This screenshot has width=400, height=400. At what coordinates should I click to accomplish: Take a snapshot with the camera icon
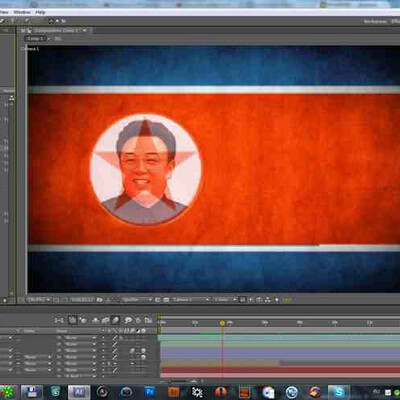point(99,300)
